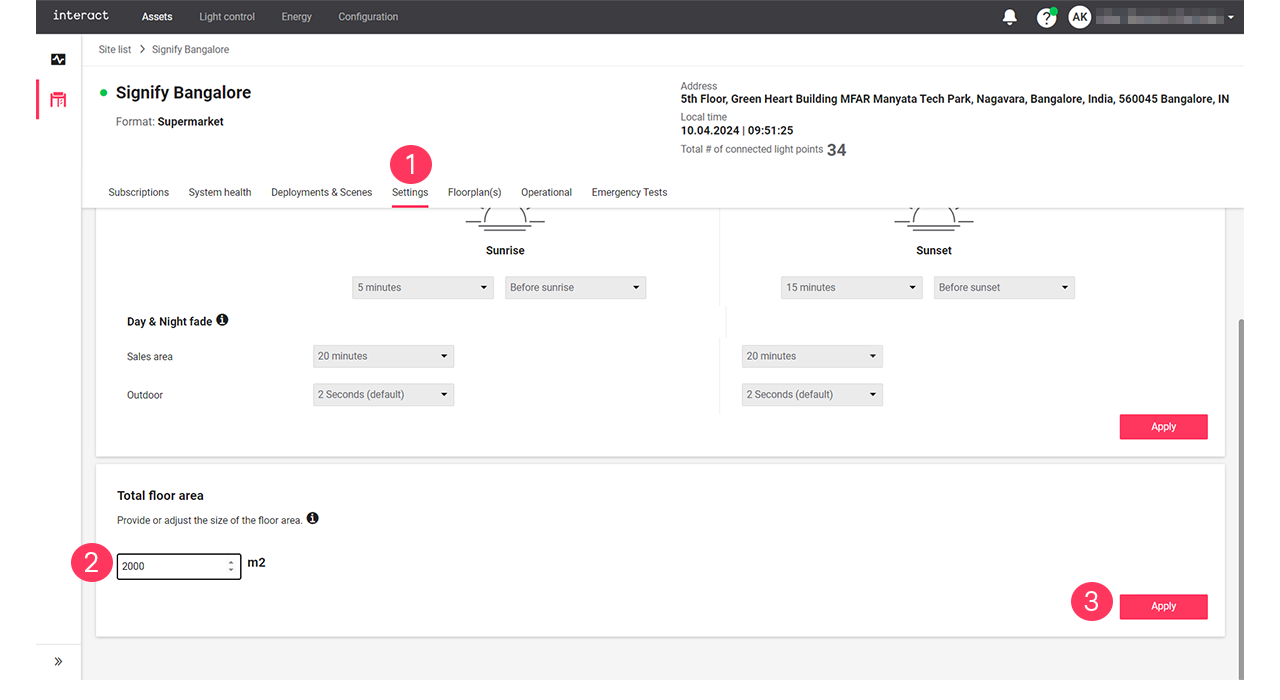The width and height of the screenshot is (1280, 700).
Task: Open the Emergency Tests tab
Action: tap(629, 192)
